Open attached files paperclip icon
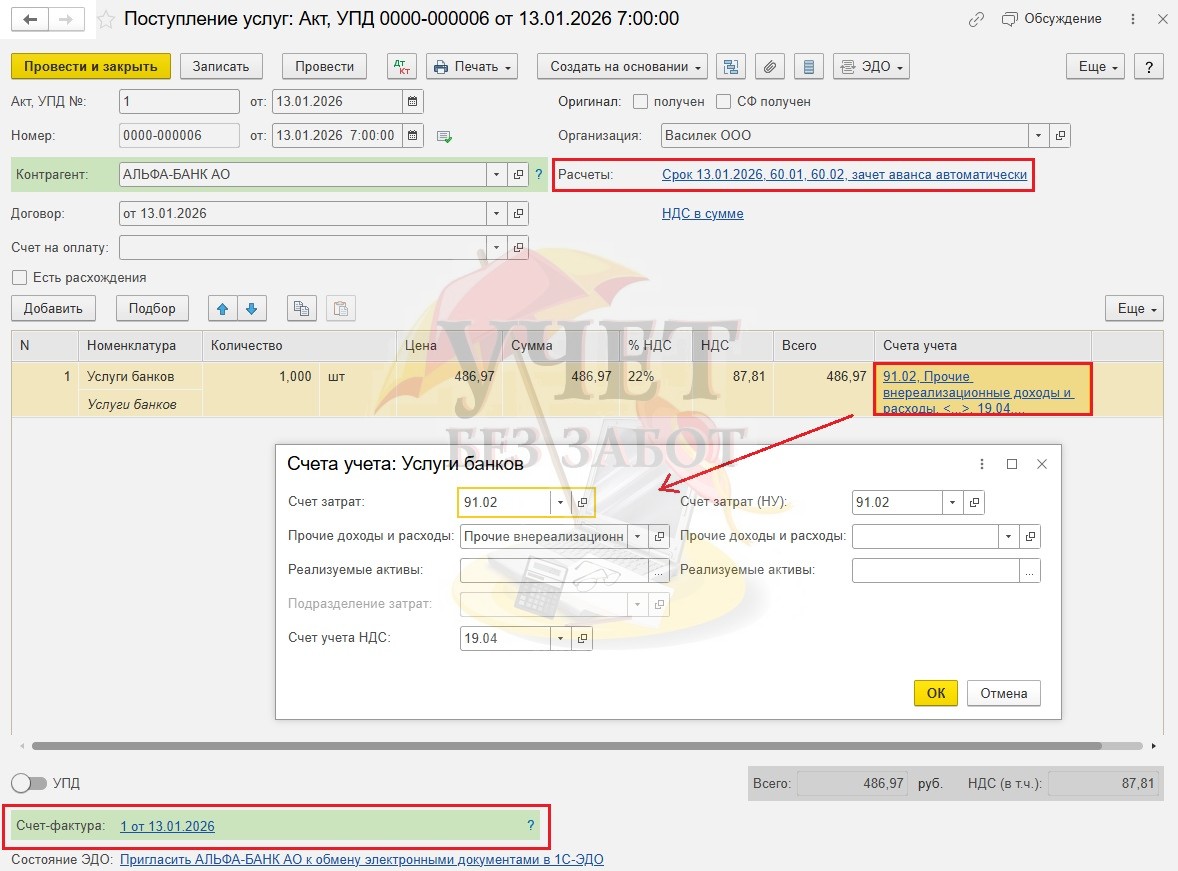Viewport: 1178px width, 871px height. click(769, 67)
